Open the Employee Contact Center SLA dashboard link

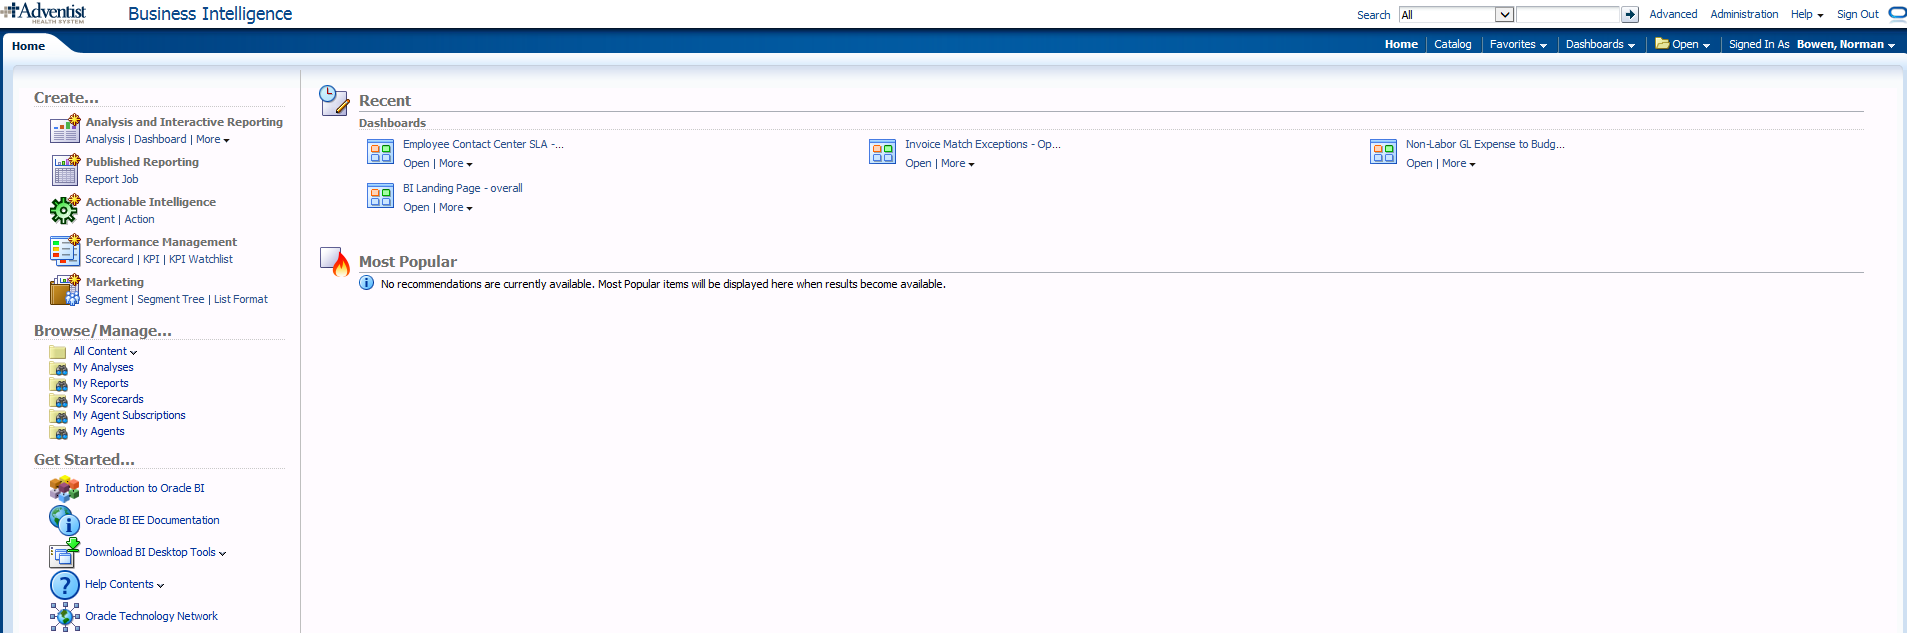pos(483,145)
